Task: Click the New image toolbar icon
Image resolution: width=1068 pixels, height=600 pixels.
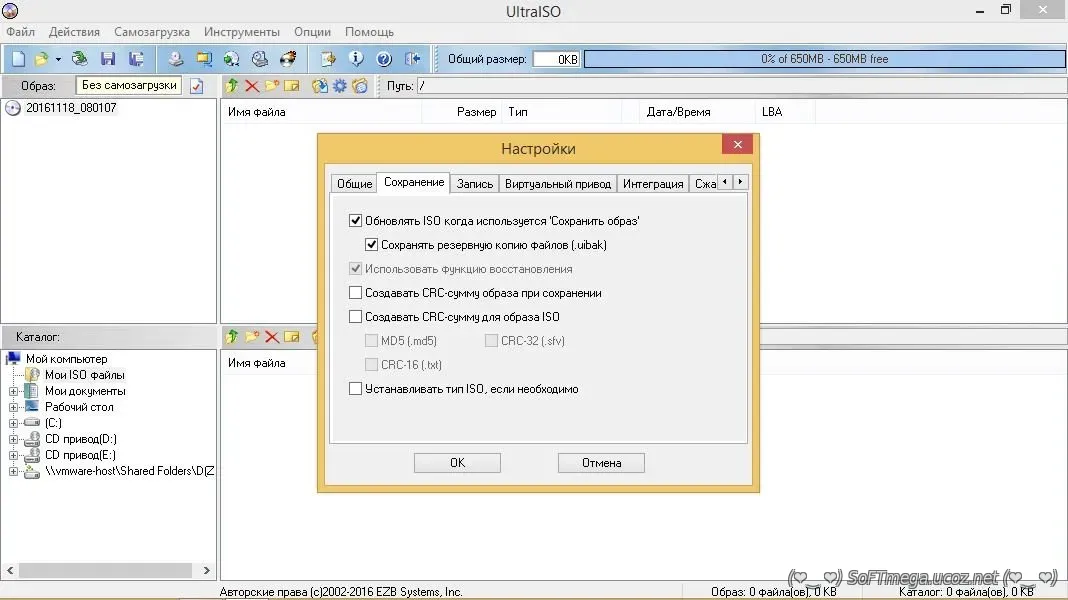Action: pos(18,59)
